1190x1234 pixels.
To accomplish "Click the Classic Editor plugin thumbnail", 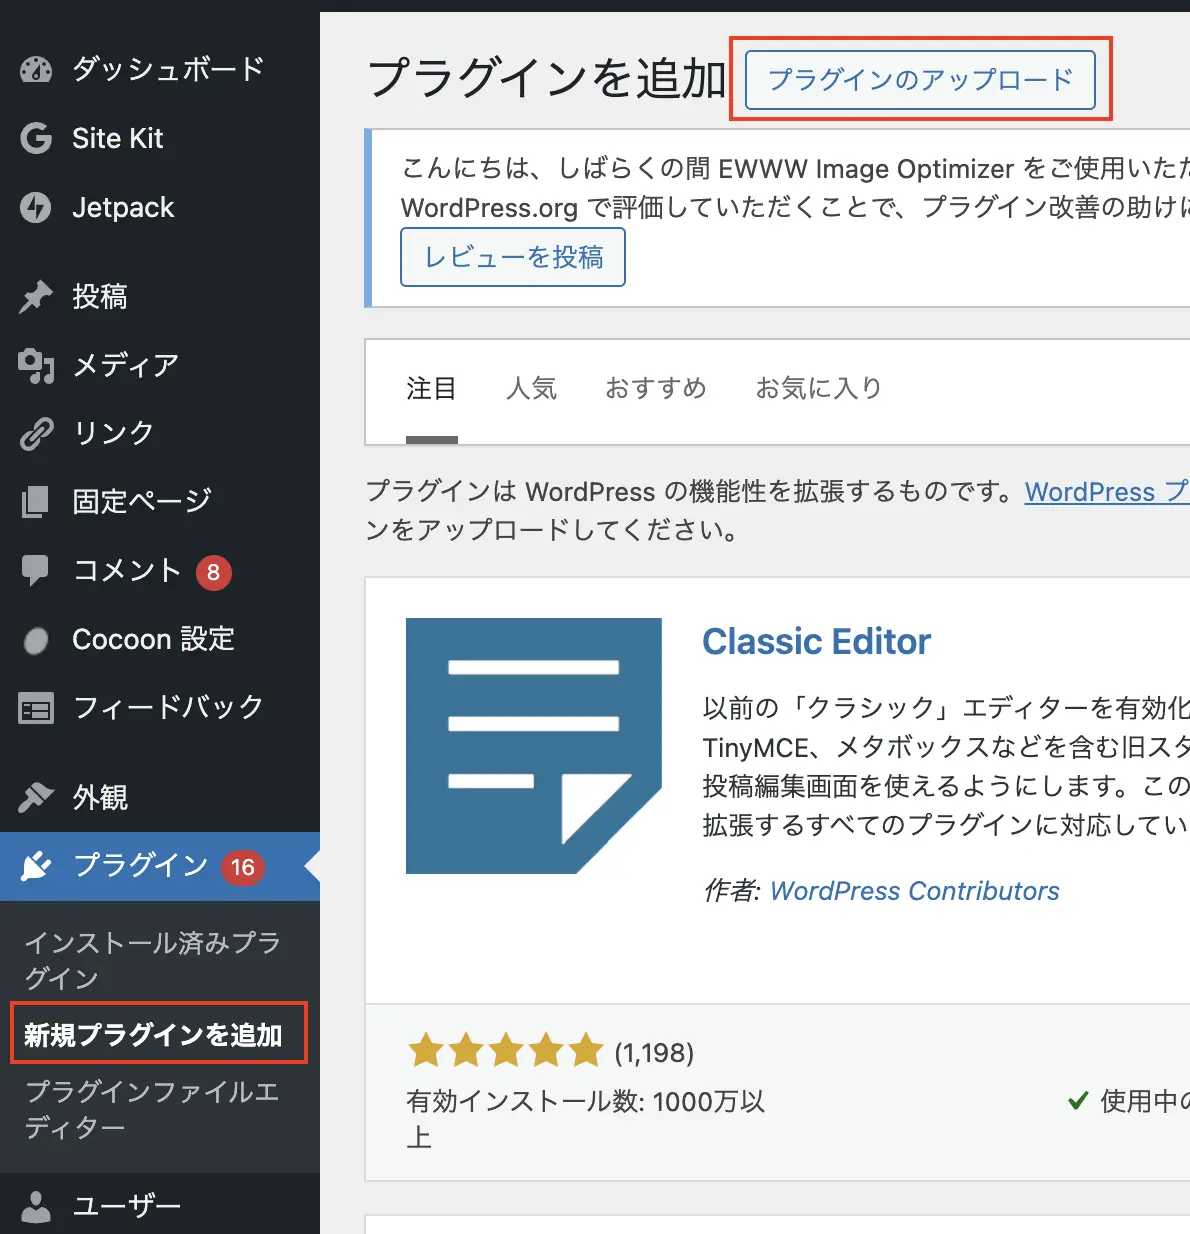I will coord(534,746).
